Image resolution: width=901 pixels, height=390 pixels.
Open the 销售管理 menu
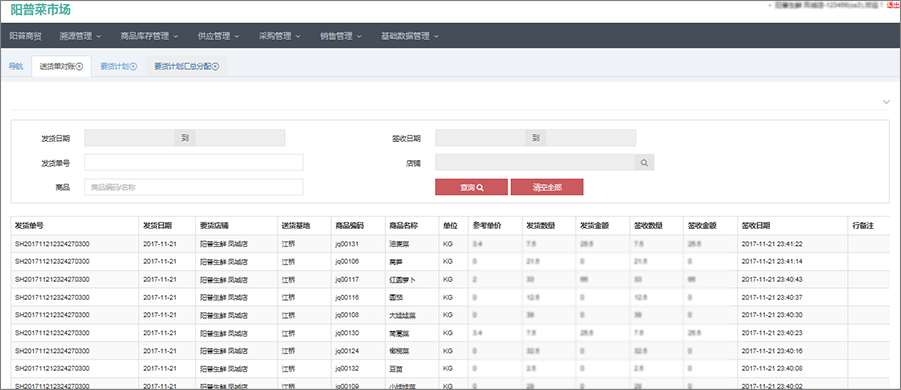(x=341, y=36)
